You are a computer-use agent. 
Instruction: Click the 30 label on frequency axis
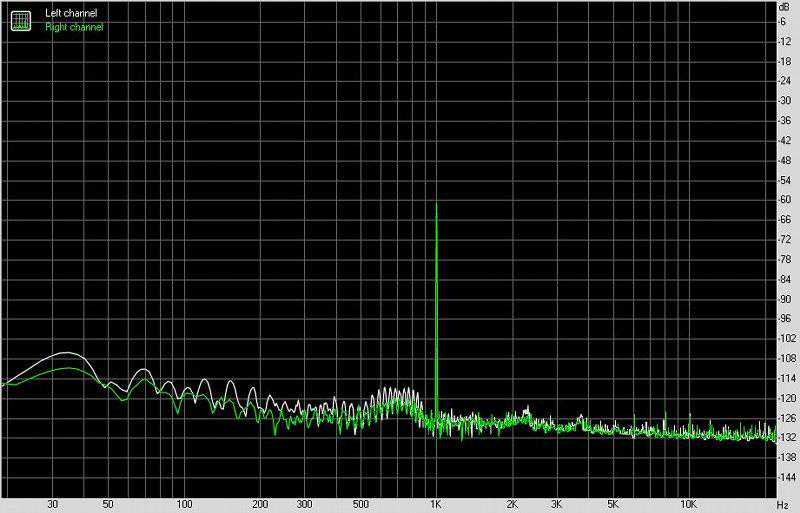click(x=52, y=503)
